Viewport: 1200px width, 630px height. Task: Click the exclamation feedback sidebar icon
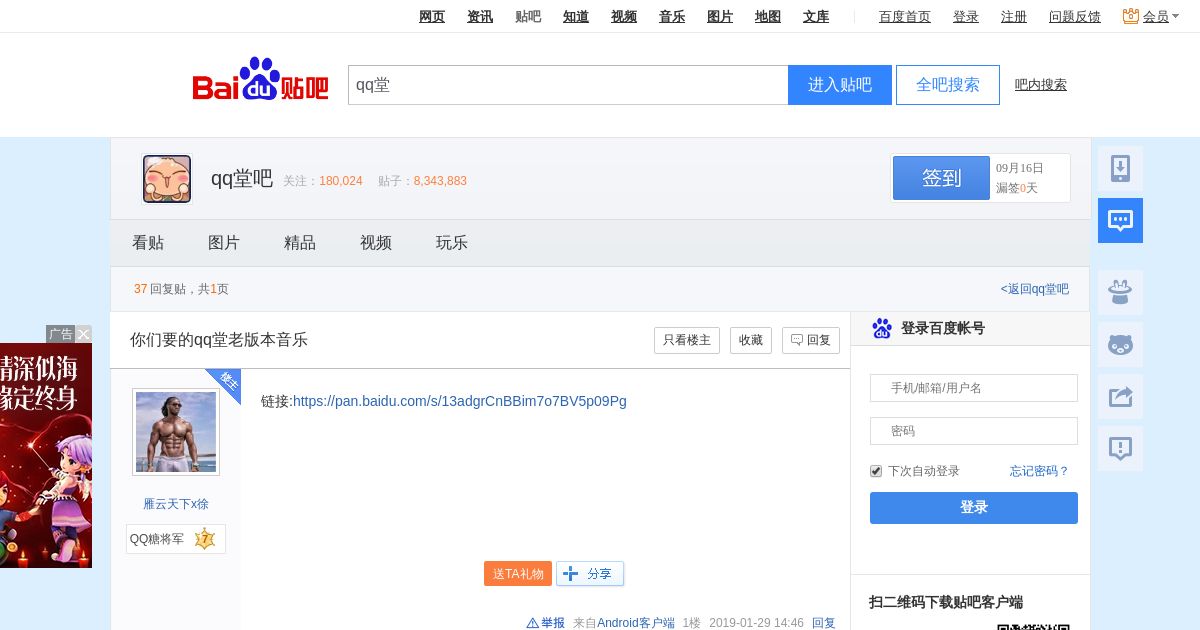click(1120, 448)
